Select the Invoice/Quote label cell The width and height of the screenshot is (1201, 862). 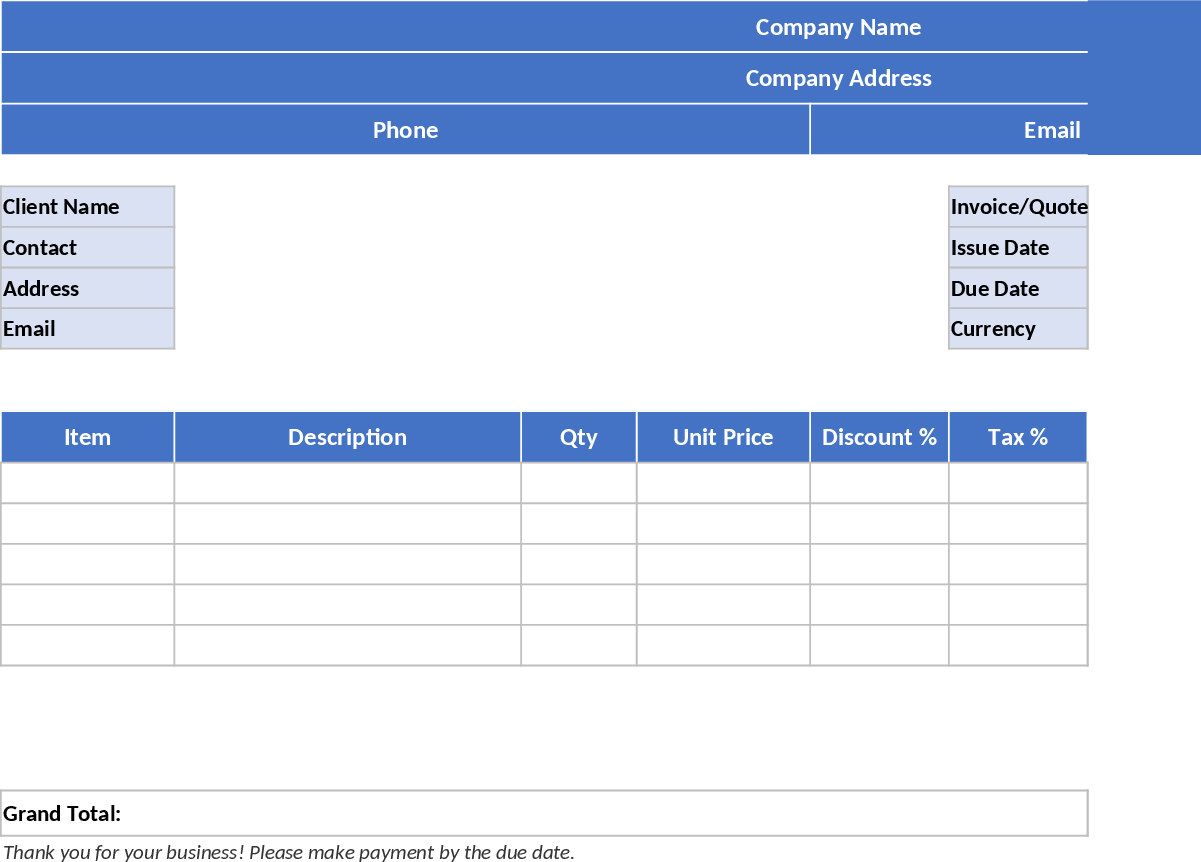[1018, 206]
